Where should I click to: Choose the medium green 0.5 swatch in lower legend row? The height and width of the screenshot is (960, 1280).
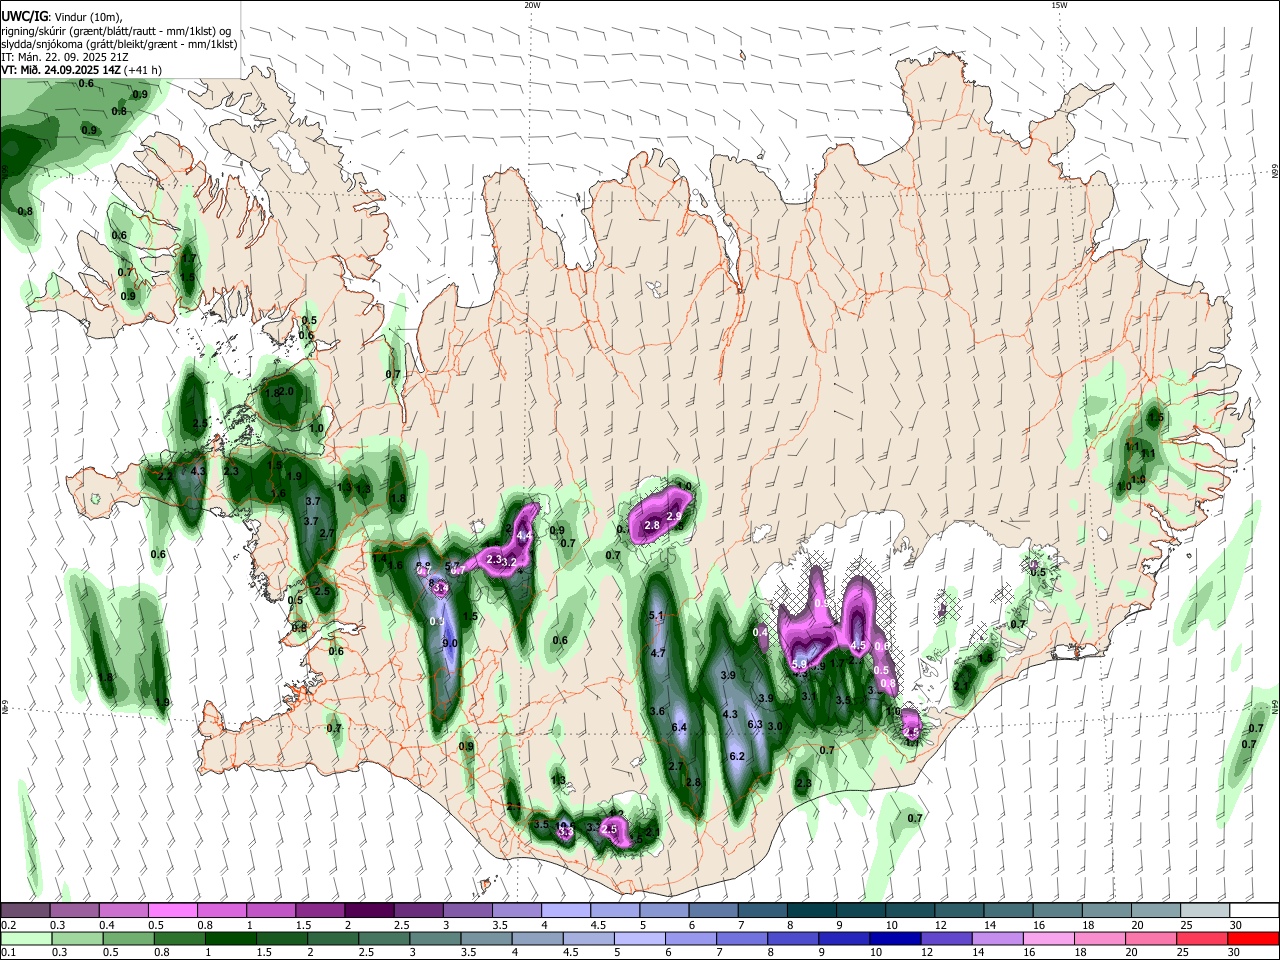point(128,938)
